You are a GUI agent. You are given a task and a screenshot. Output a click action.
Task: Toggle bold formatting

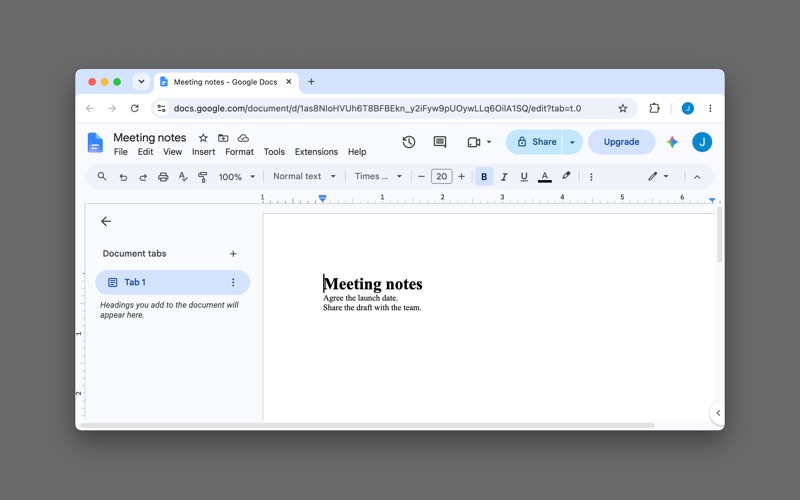tap(484, 177)
